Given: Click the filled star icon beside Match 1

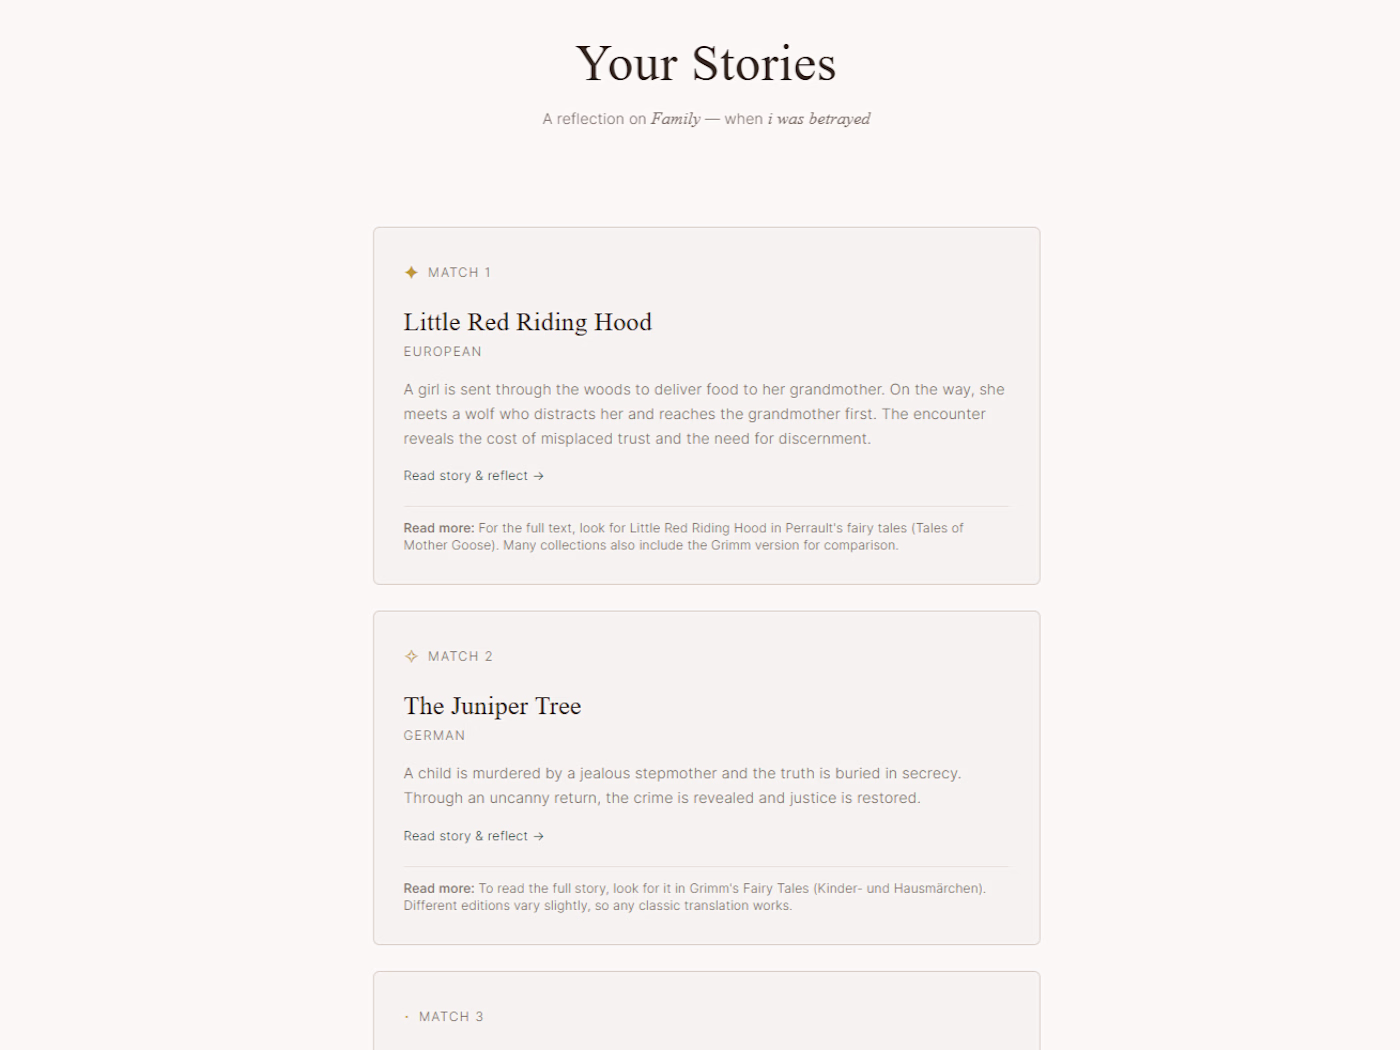Looking at the screenshot, I should point(411,272).
